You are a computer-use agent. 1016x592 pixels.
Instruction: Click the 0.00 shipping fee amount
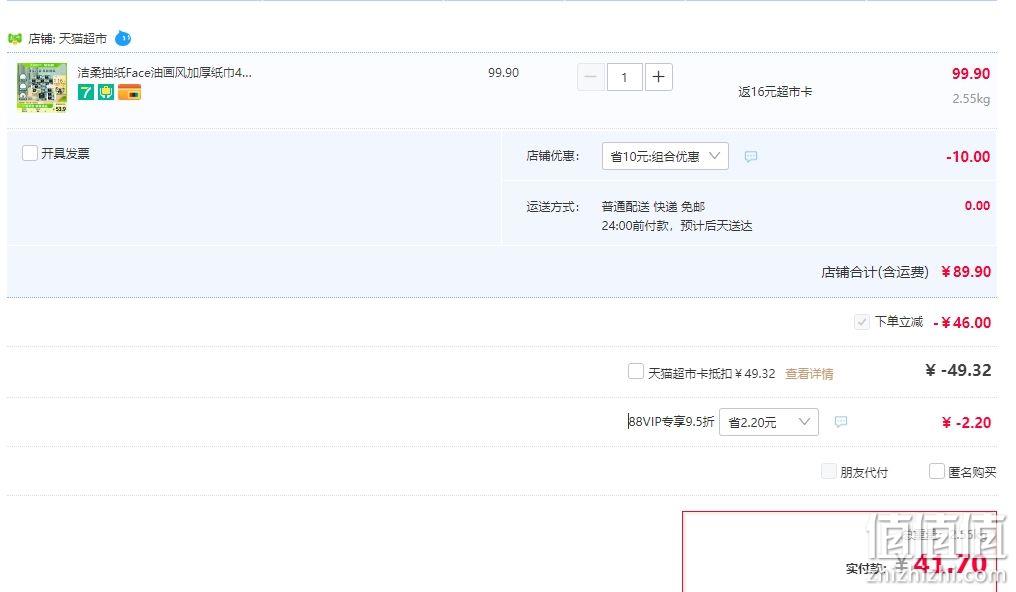[977, 206]
